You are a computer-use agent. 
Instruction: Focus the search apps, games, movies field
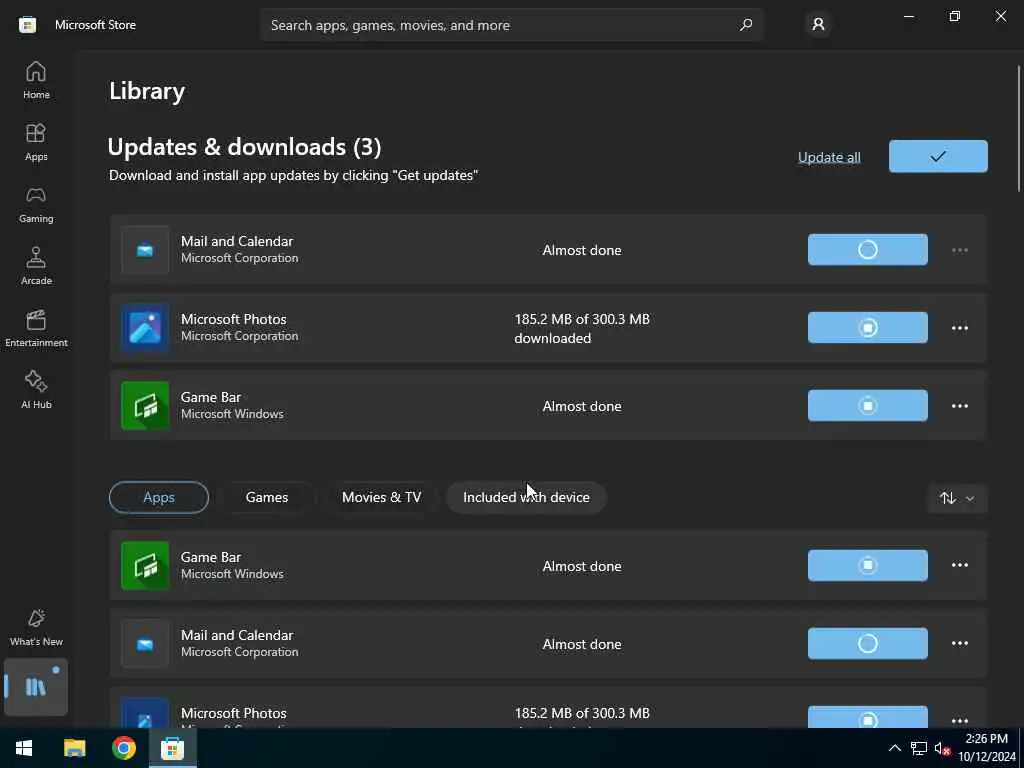coord(512,25)
